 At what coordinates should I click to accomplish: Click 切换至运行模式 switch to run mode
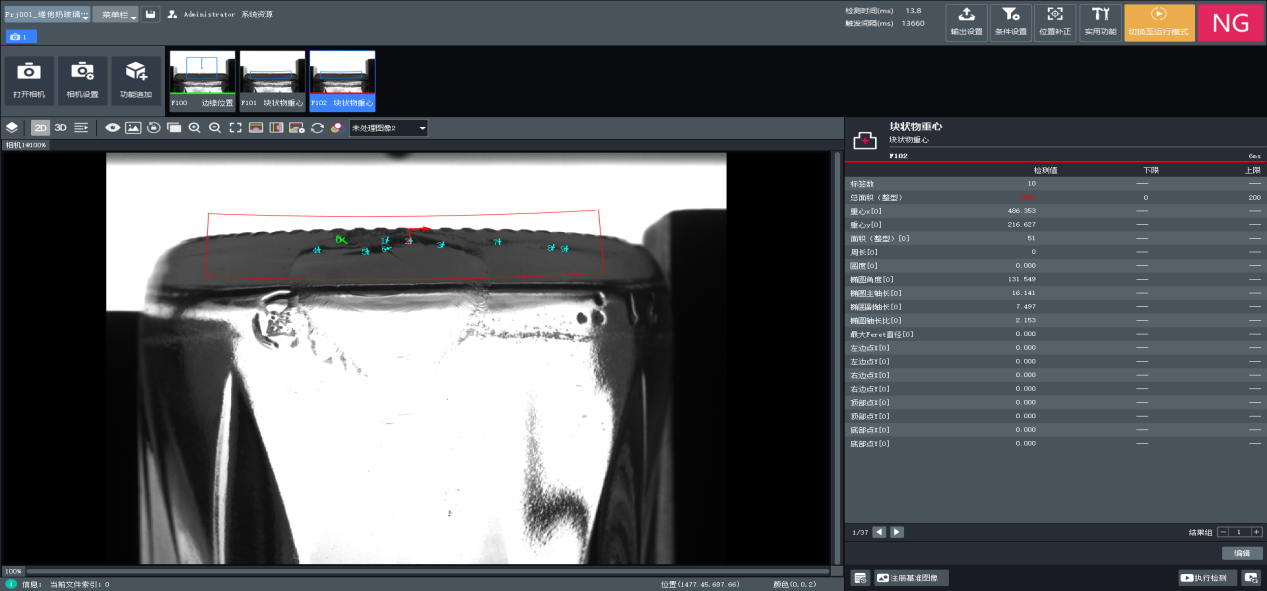pyautogui.click(x=1159, y=21)
